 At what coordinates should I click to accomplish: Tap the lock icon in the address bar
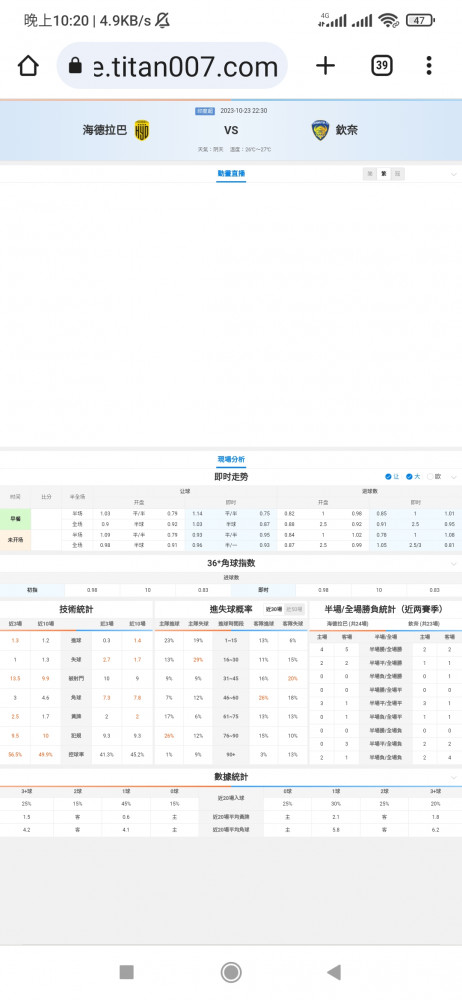point(75,66)
